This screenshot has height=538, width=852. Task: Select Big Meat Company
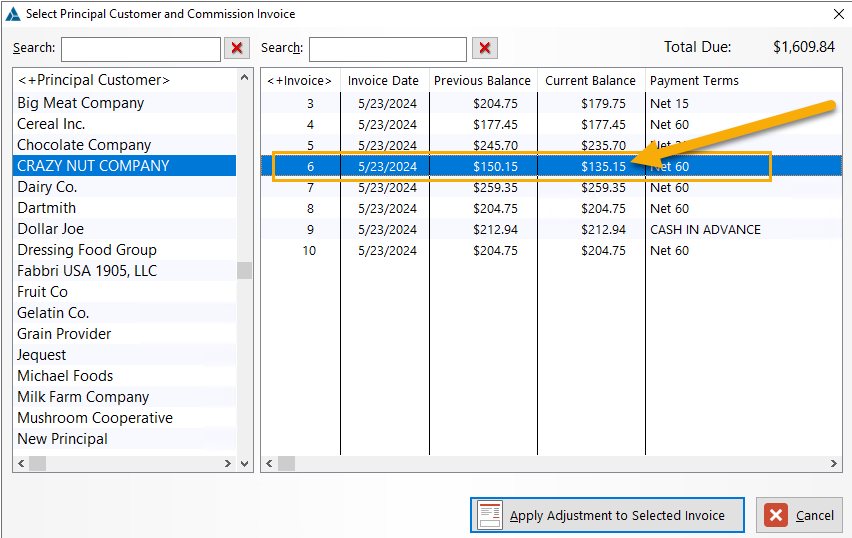click(125, 103)
